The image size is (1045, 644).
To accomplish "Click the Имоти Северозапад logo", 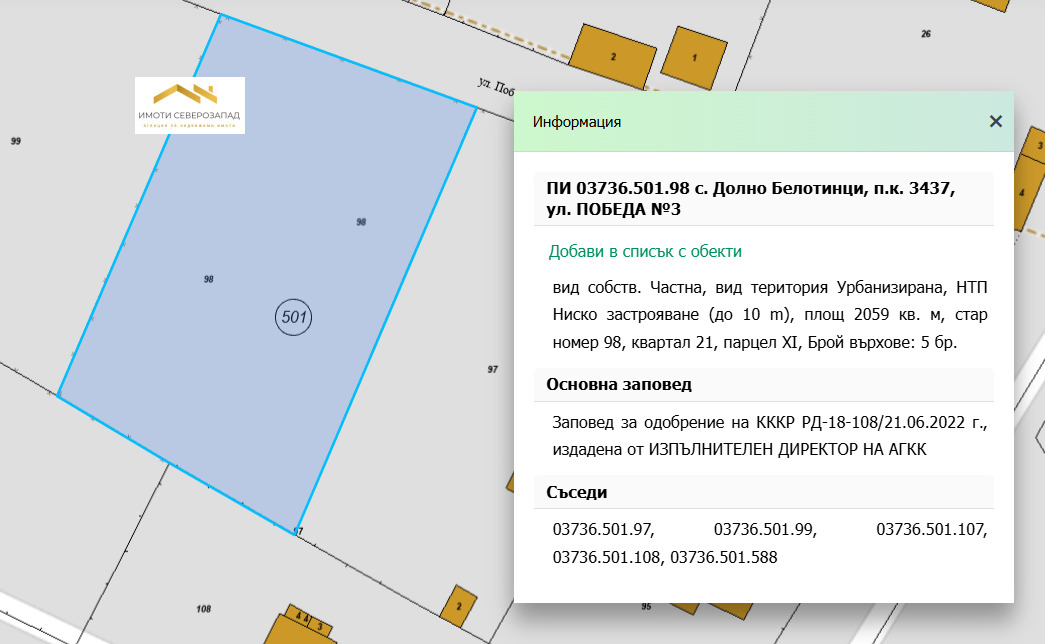I will [190, 105].
